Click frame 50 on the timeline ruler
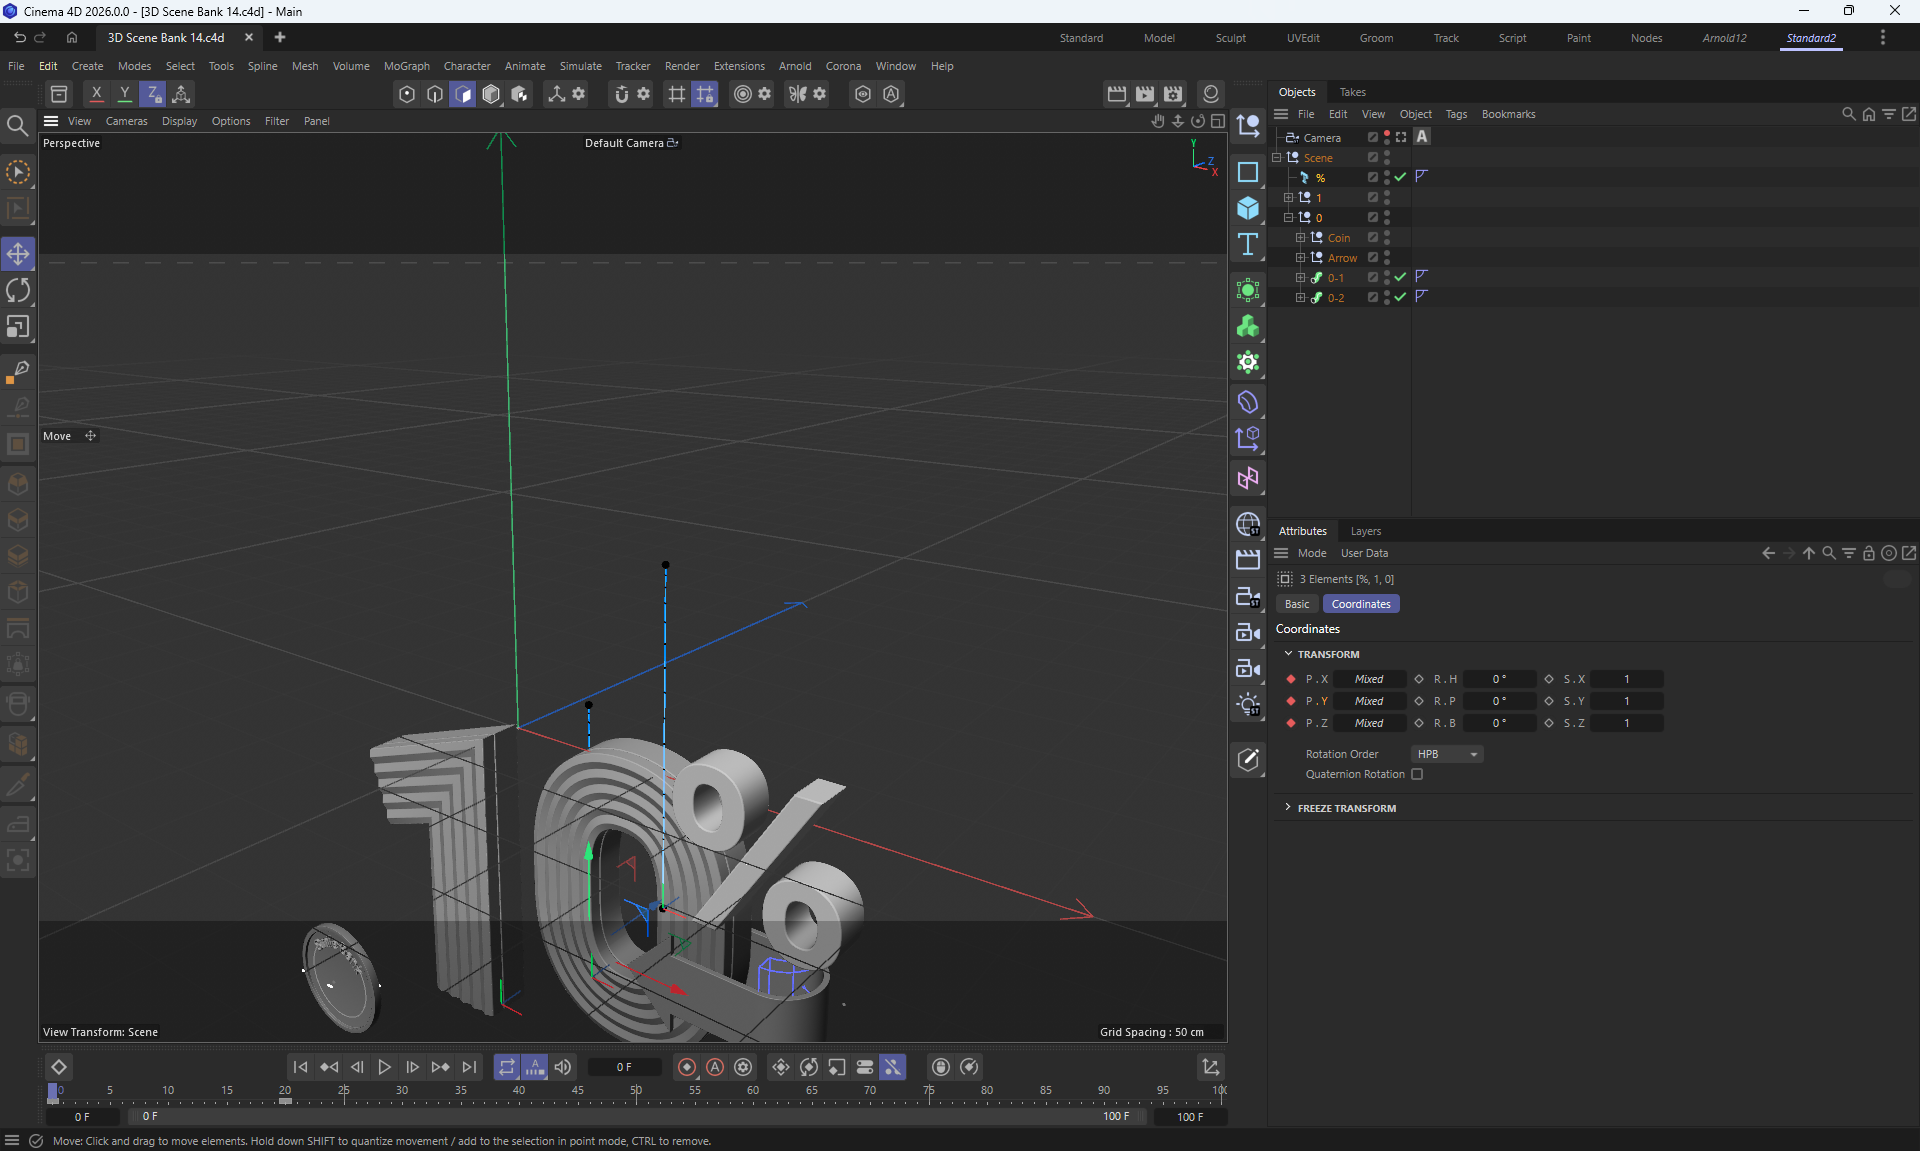The width and height of the screenshot is (1920, 1151). 636,1092
